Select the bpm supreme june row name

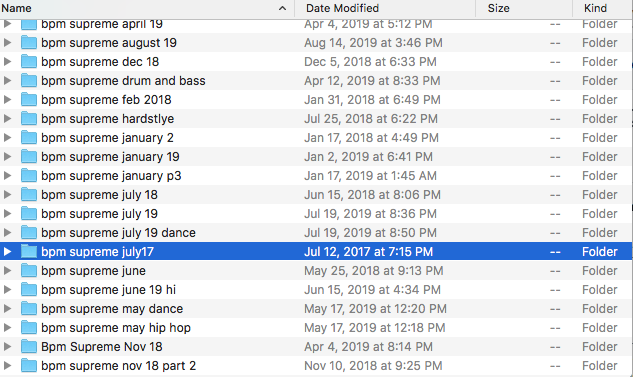coord(93,271)
